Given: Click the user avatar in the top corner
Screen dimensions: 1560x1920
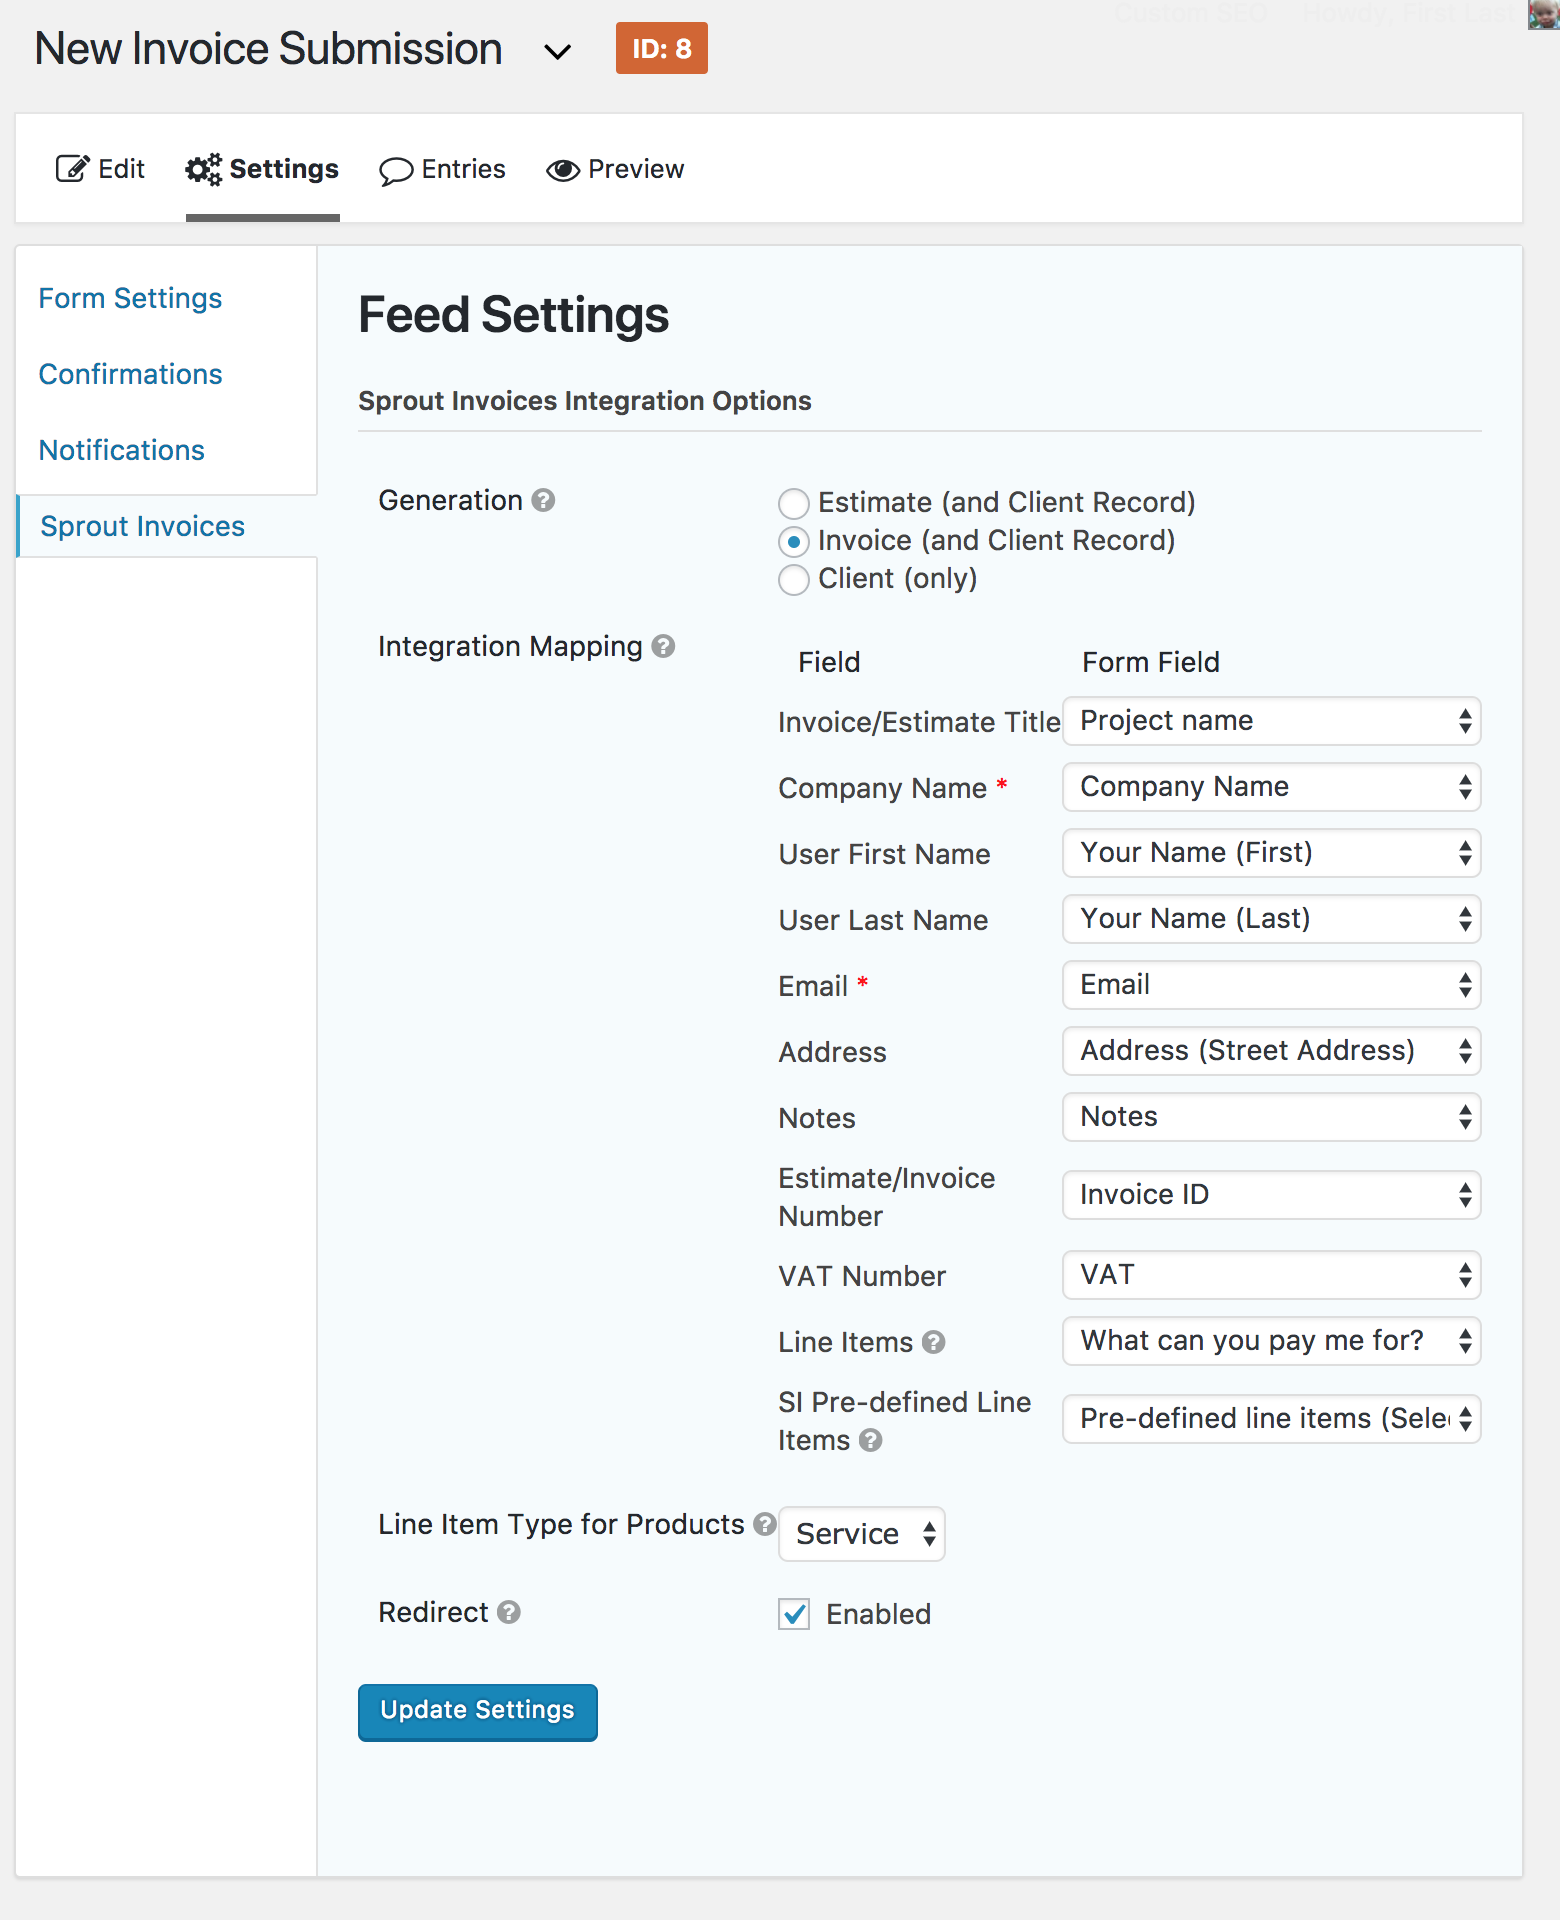Looking at the screenshot, I should coord(1543,14).
